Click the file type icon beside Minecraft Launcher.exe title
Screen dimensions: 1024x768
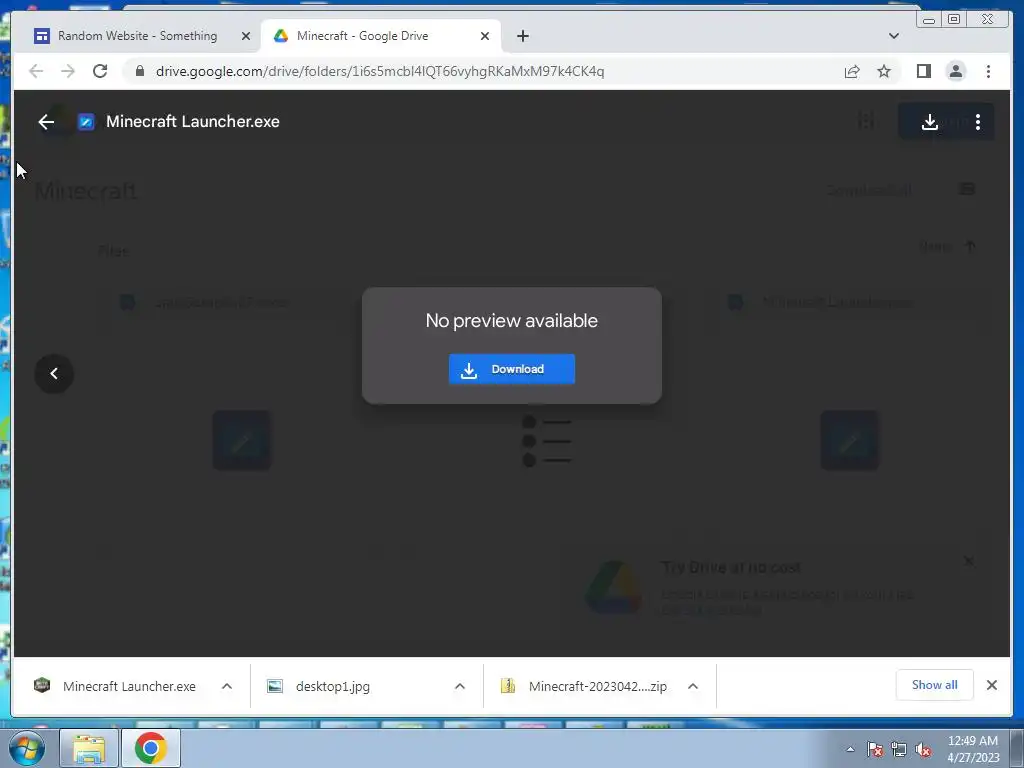86,122
